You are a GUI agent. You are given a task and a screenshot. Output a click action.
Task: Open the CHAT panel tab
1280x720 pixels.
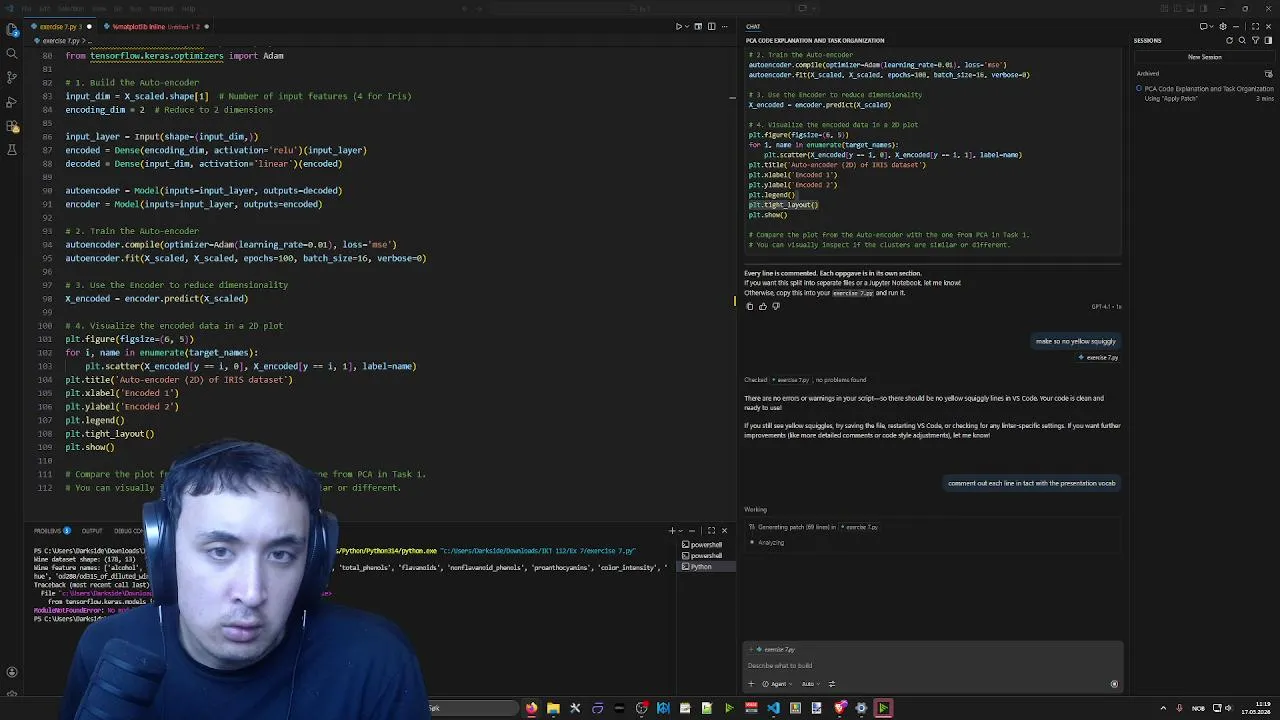pos(753,26)
